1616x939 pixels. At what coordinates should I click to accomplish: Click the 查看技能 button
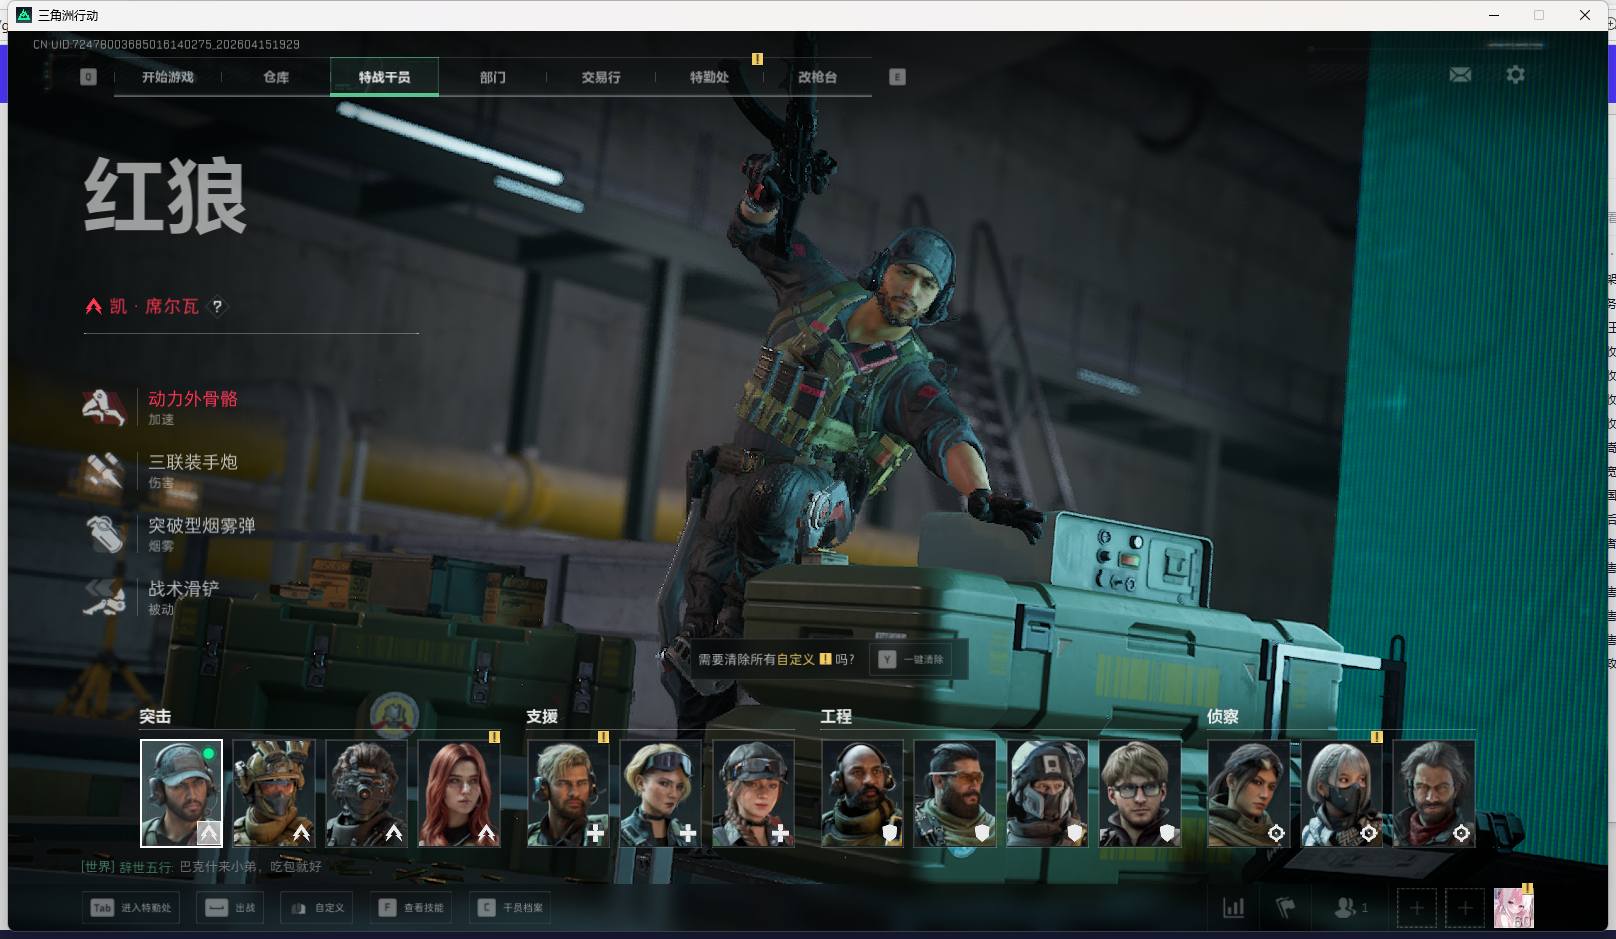tap(410, 908)
